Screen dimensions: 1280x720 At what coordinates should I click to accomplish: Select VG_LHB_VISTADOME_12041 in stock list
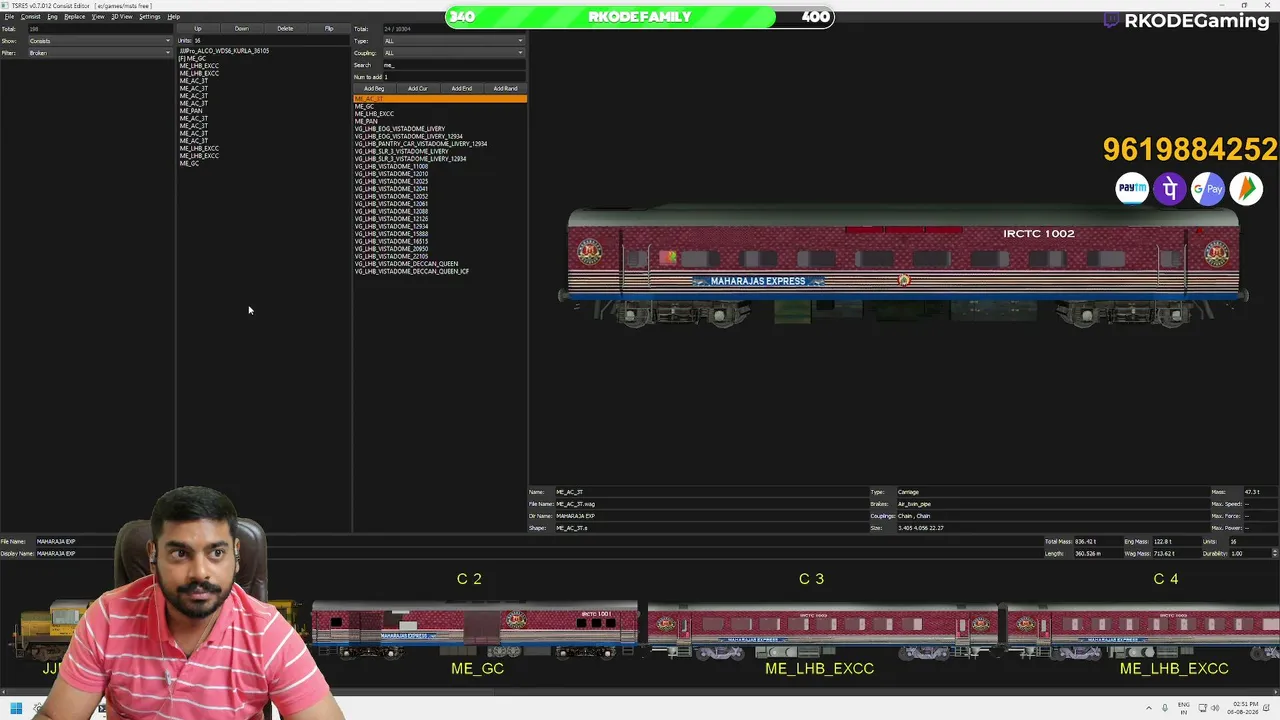[x=391, y=189]
